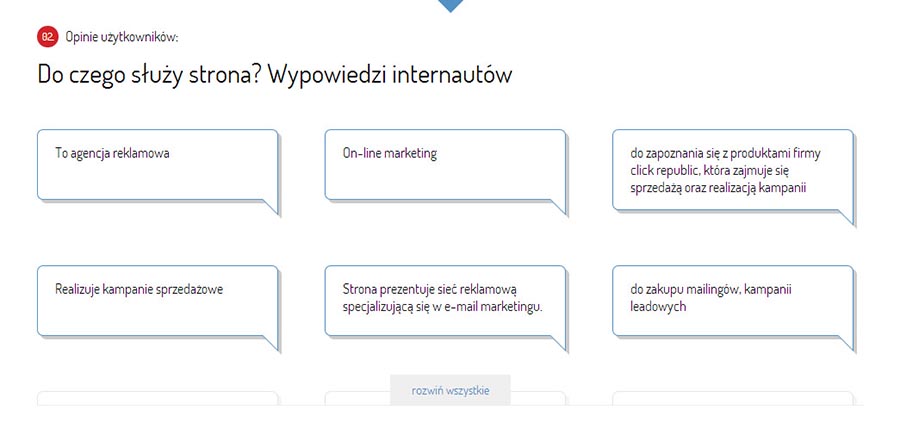Click the 'Strona prezentuje sieć reklamową' opinion text

442,297
